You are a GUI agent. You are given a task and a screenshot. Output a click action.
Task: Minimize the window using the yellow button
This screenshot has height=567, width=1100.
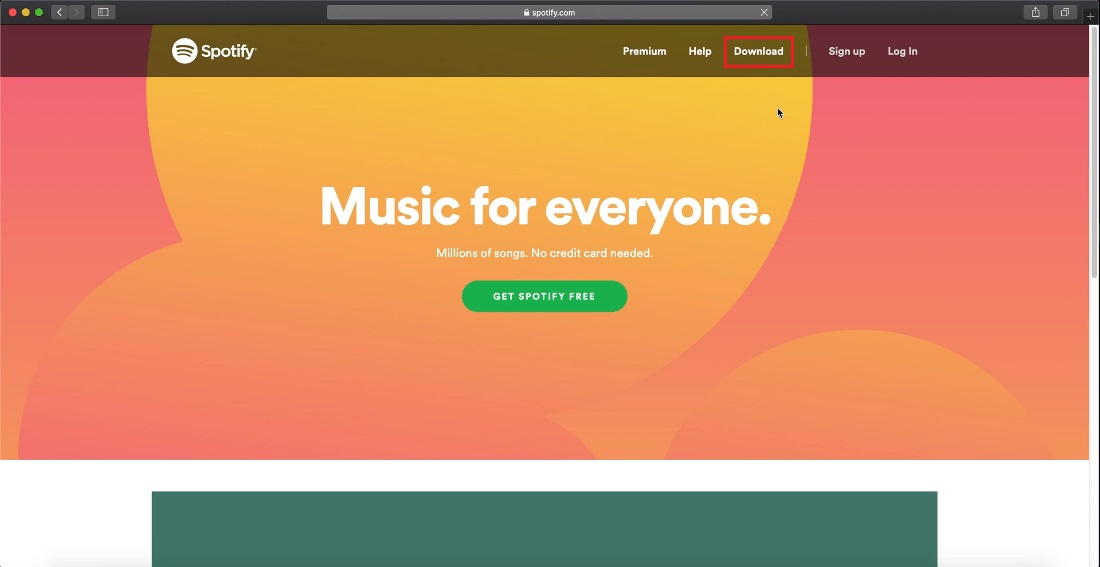[x=26, y=12]
